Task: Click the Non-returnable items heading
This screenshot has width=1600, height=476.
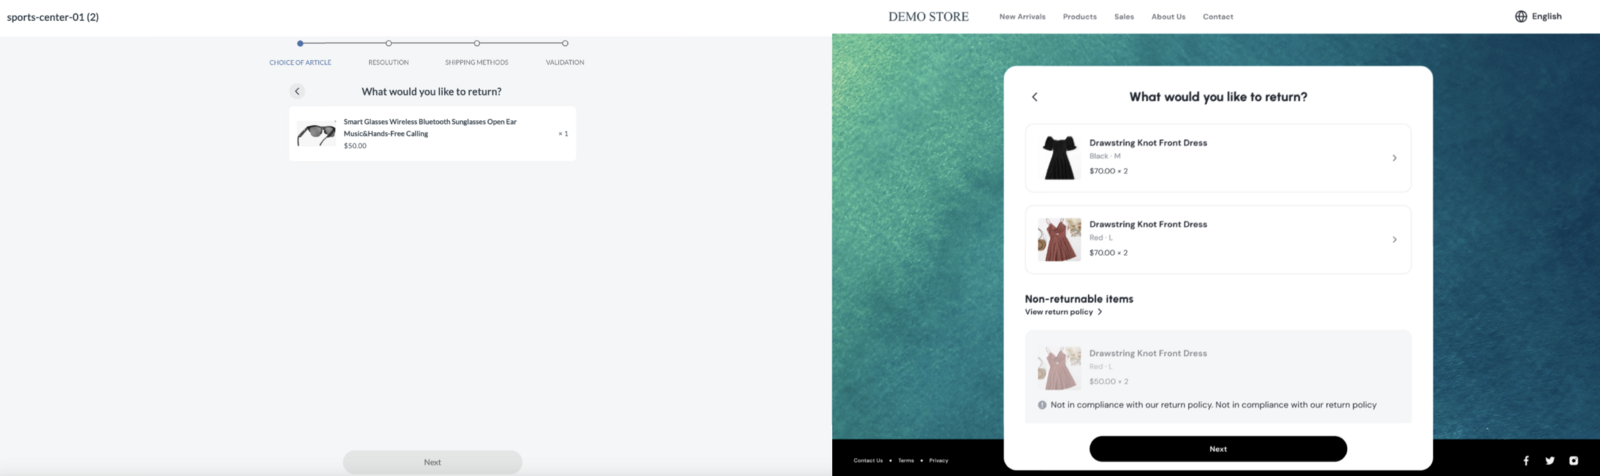Action: coord(1079,299)
